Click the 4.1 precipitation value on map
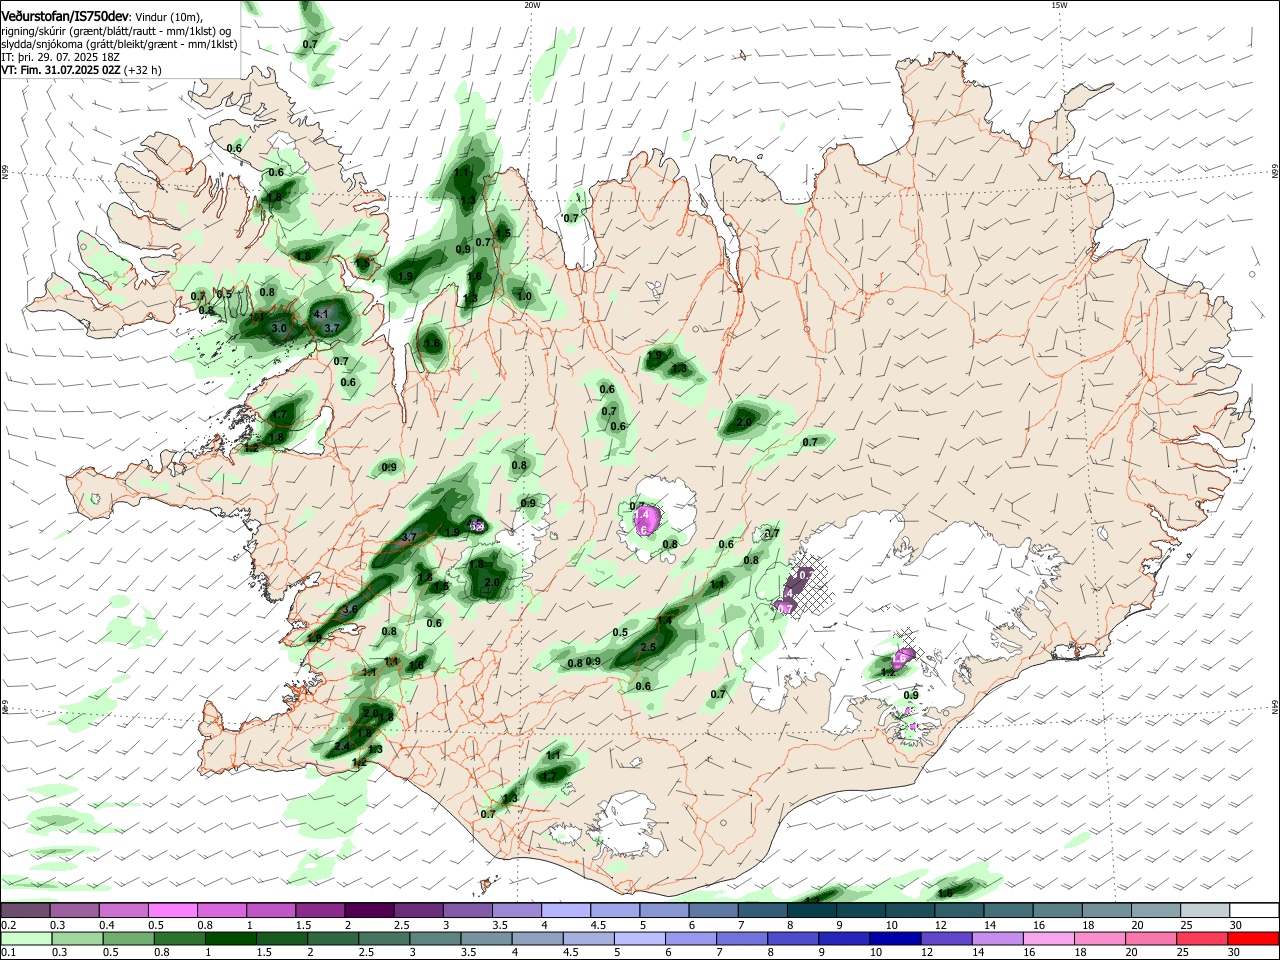 point(321,314)
